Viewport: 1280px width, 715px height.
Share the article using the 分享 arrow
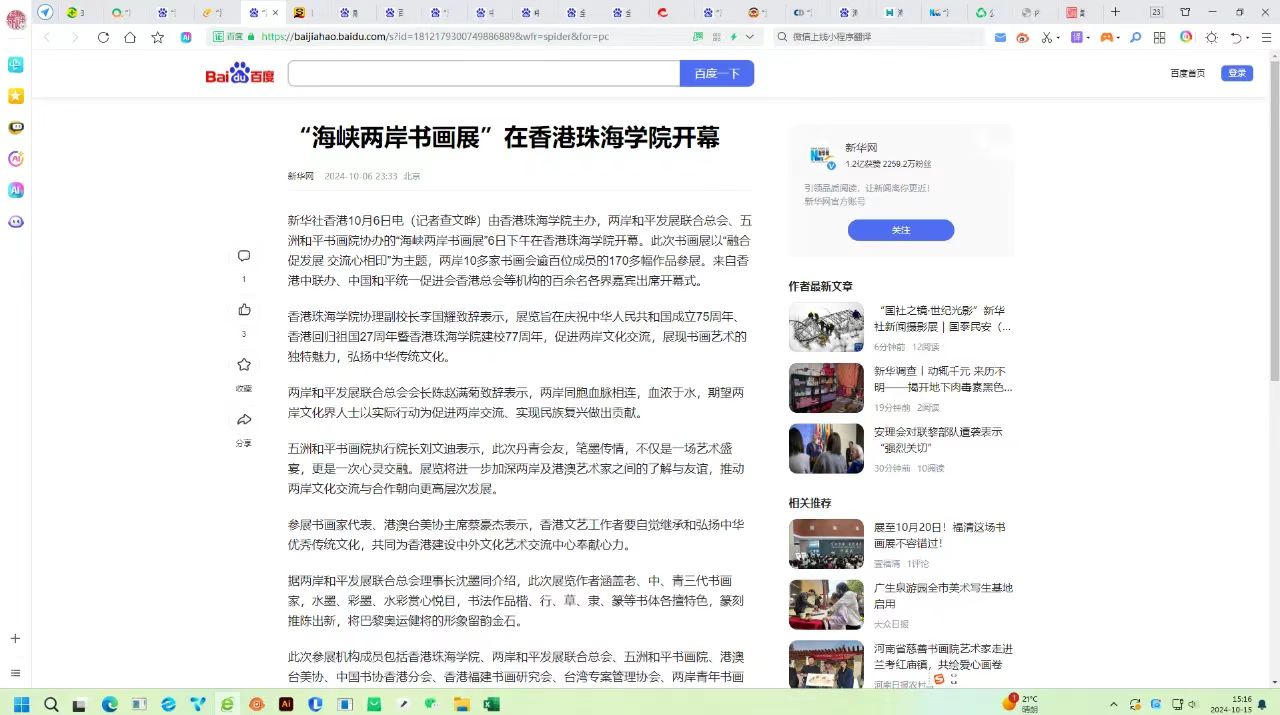pyautogui.click(x=244, y=420)
